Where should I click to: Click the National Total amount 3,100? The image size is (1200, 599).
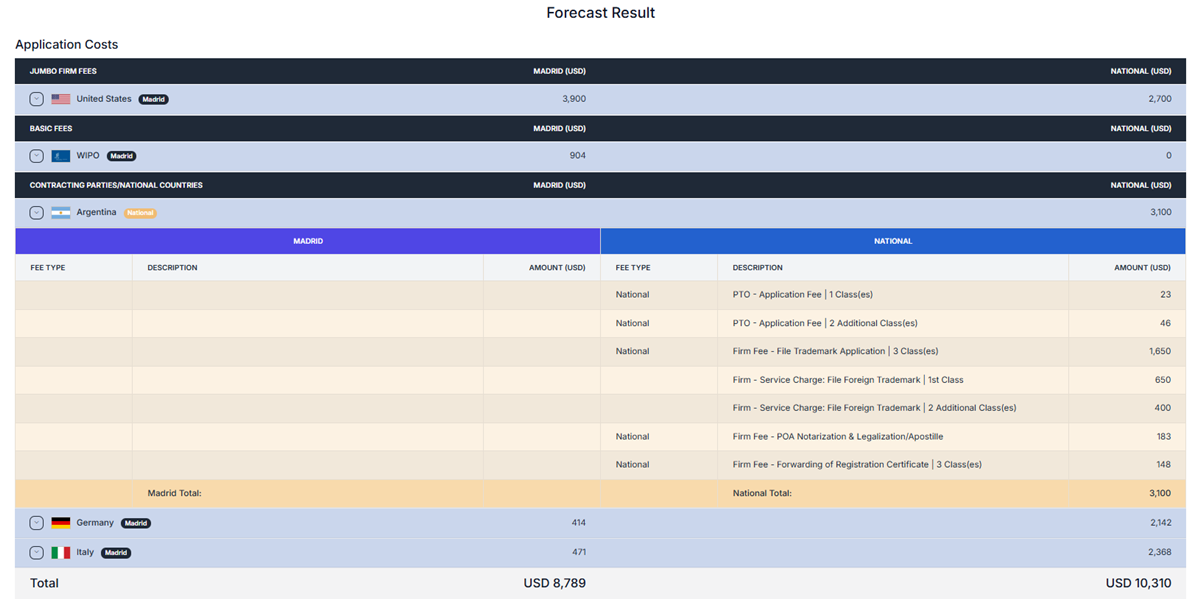pos(1159,493)
